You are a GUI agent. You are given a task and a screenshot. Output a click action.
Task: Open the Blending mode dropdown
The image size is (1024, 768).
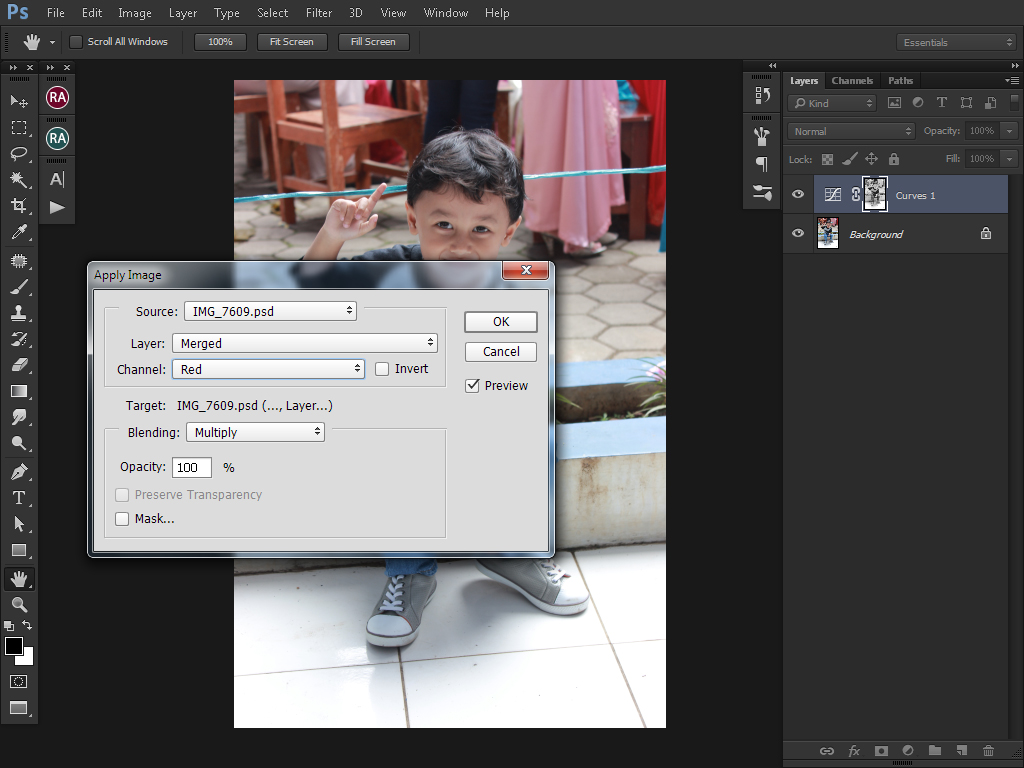point(254,432)
